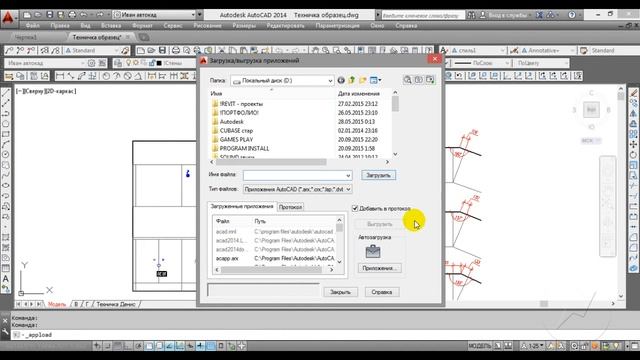Open the file name combo box arrow
This screenshot has width=640, height=360.
point(348,176)
